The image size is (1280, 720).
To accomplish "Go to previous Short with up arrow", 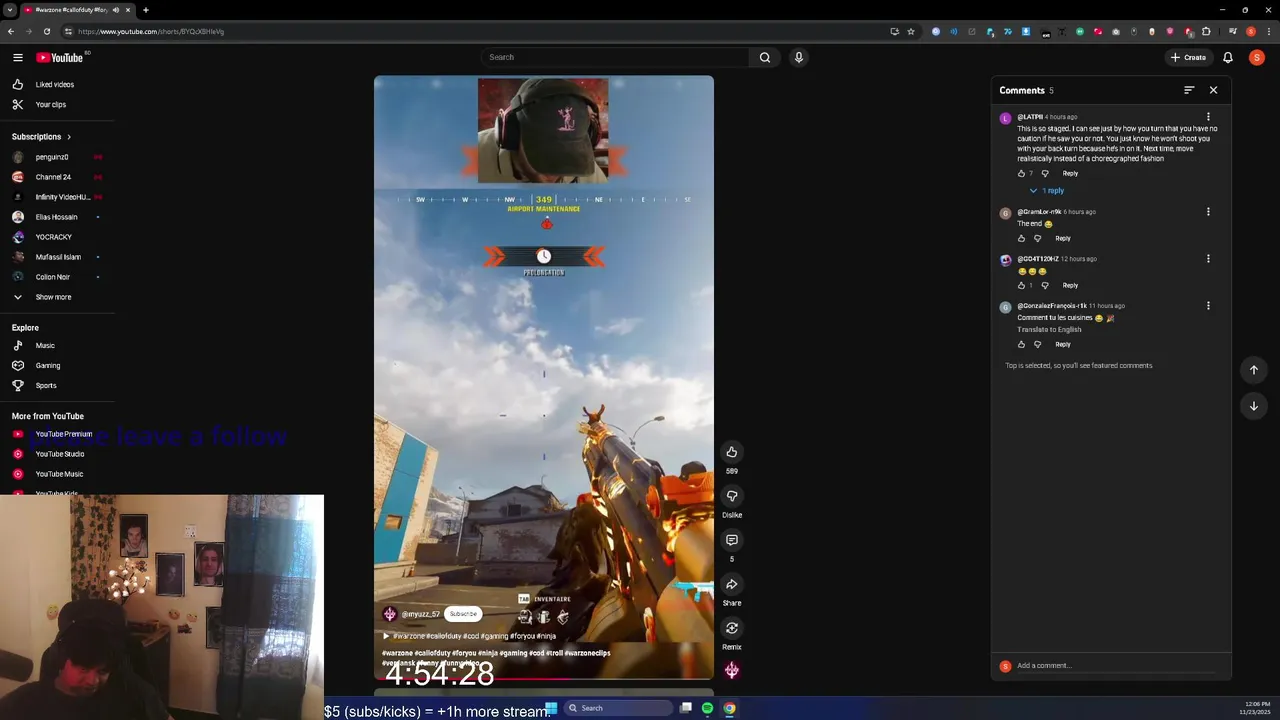I will [1254, 370].
